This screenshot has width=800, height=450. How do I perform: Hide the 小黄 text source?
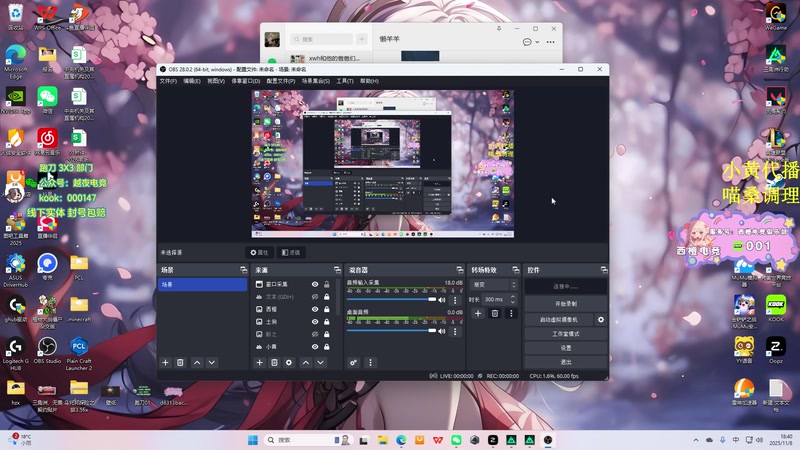(x=315, y=346)
